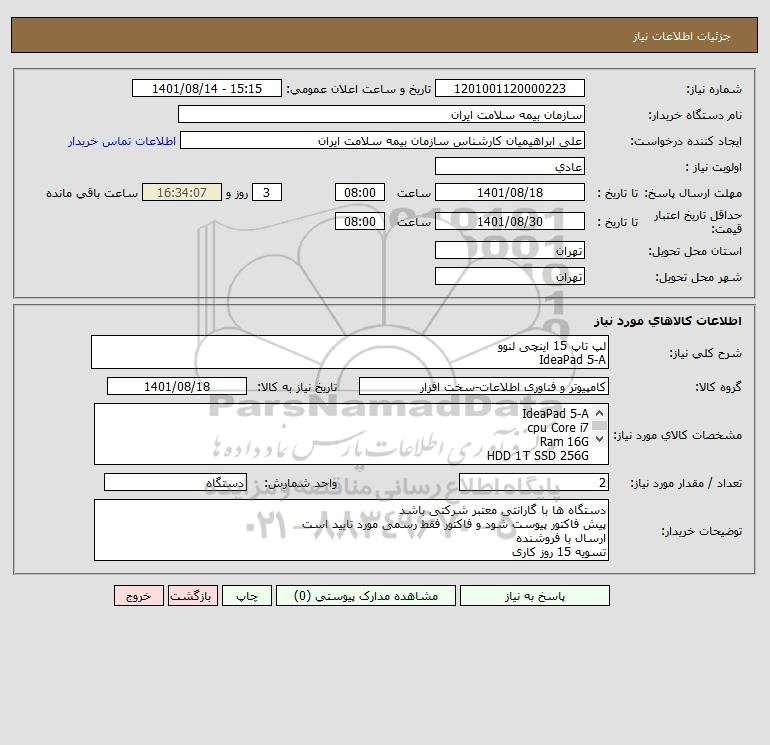The image size is (770, 745).
Task: Click the 'خروج' exit button
Action: pyautogui.click(x=138, y=596)
